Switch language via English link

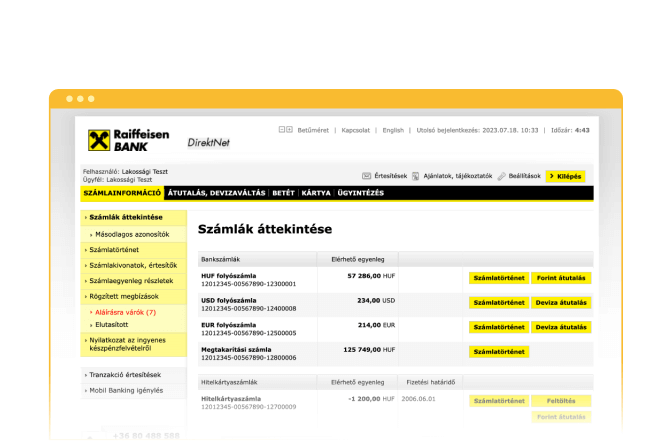[x=393, y=130]
